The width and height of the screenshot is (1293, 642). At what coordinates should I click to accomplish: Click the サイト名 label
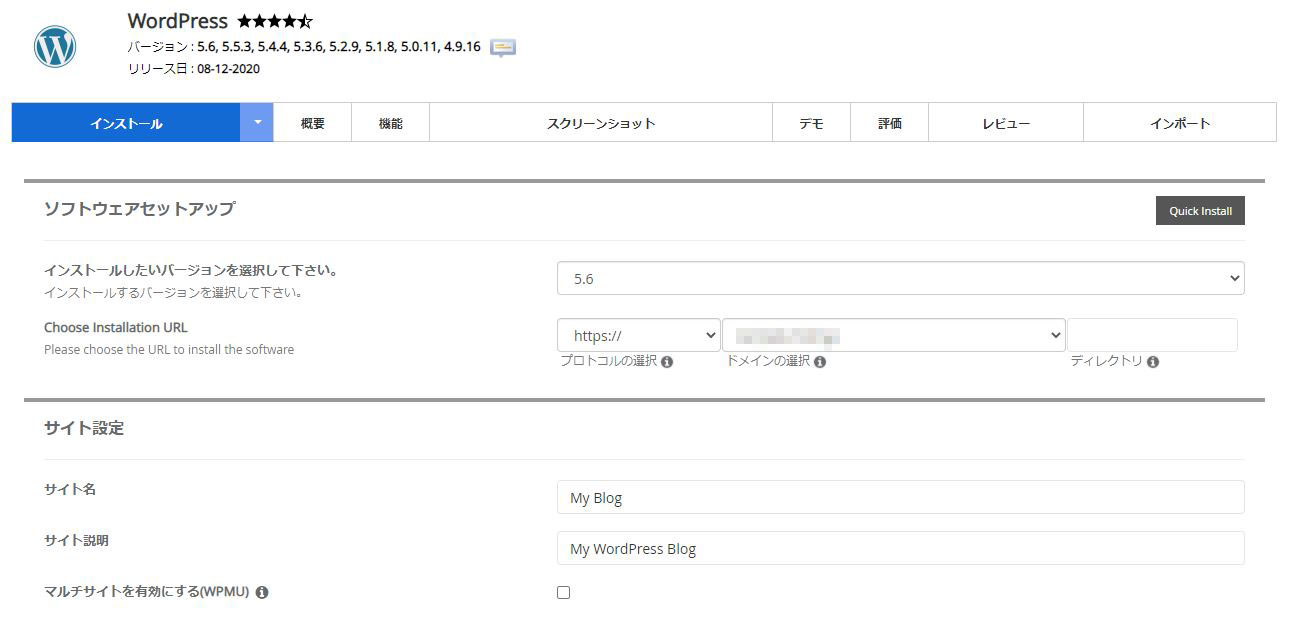tap(70, 489)
